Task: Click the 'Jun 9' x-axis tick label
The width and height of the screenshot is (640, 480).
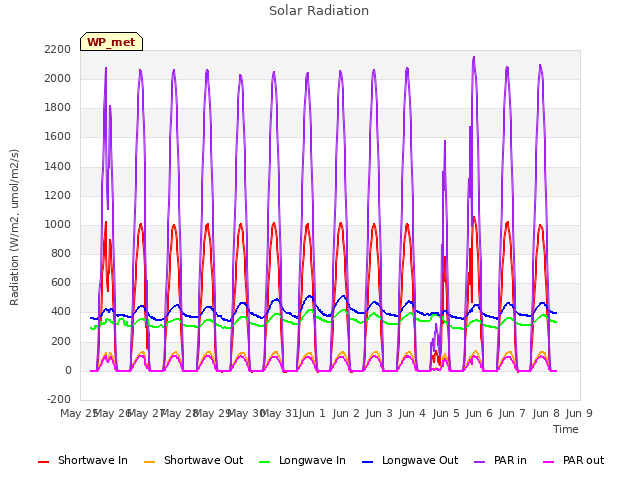Action: pos(579,413)
